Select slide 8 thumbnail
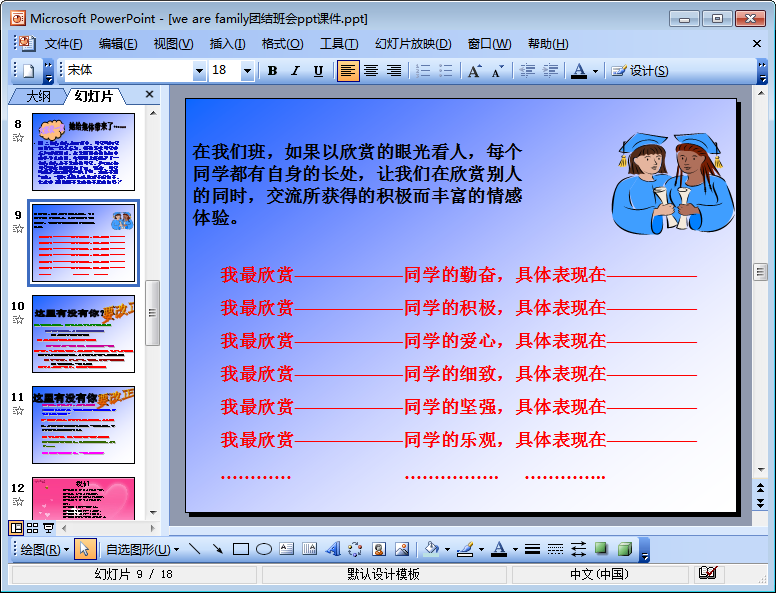This screenshot has width=776, height=593. coord(83,152)
